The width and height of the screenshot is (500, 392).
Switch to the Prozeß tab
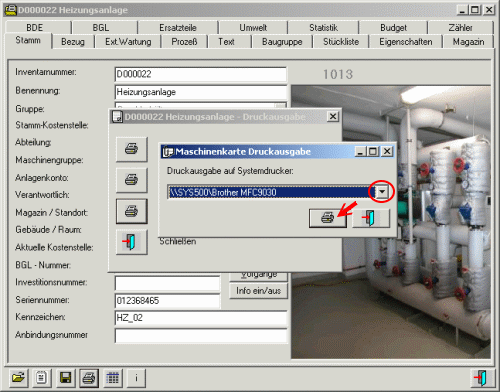(x=184, y=42)
